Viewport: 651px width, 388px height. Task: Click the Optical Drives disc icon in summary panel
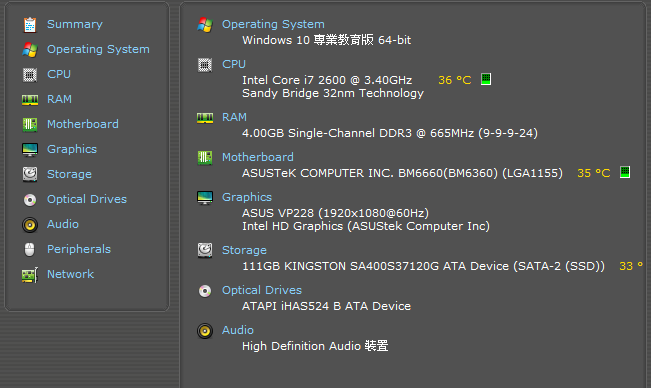click(x=205, y=291)
